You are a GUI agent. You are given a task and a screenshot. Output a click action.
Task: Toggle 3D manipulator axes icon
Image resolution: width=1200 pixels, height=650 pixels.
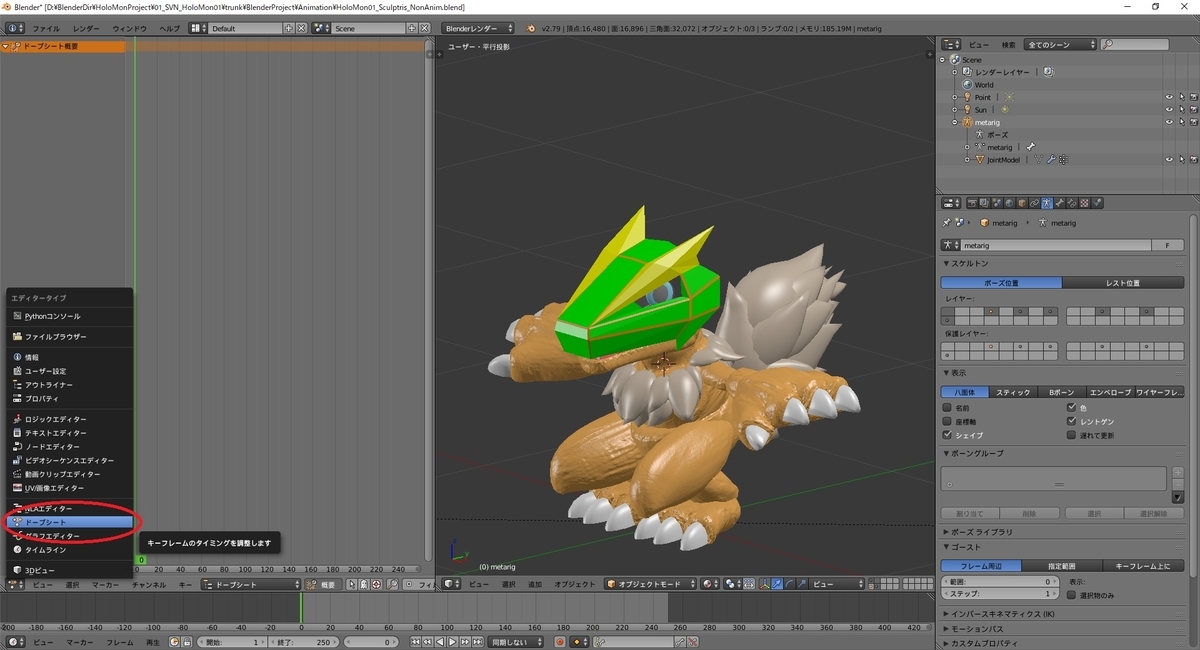(765, 584)
